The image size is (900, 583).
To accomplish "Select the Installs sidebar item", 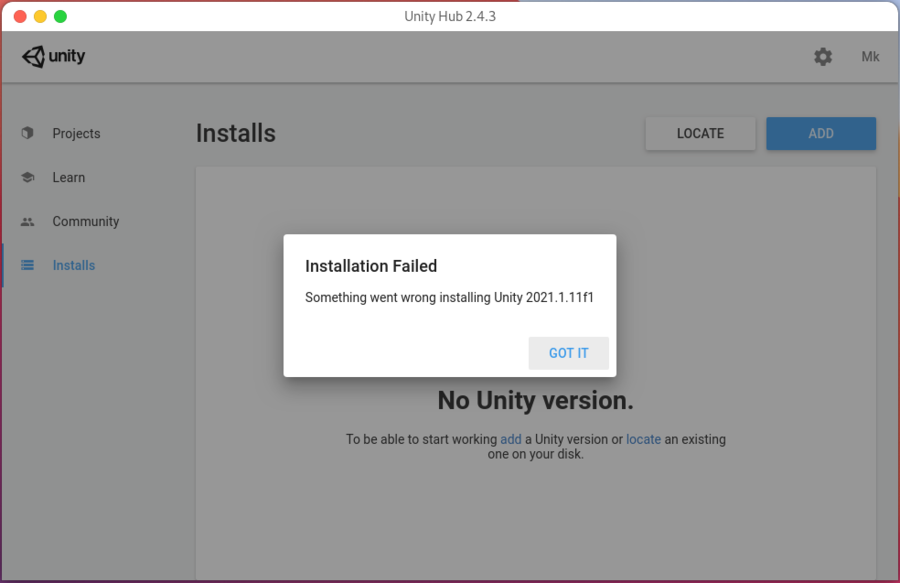I will pos(74,265).
